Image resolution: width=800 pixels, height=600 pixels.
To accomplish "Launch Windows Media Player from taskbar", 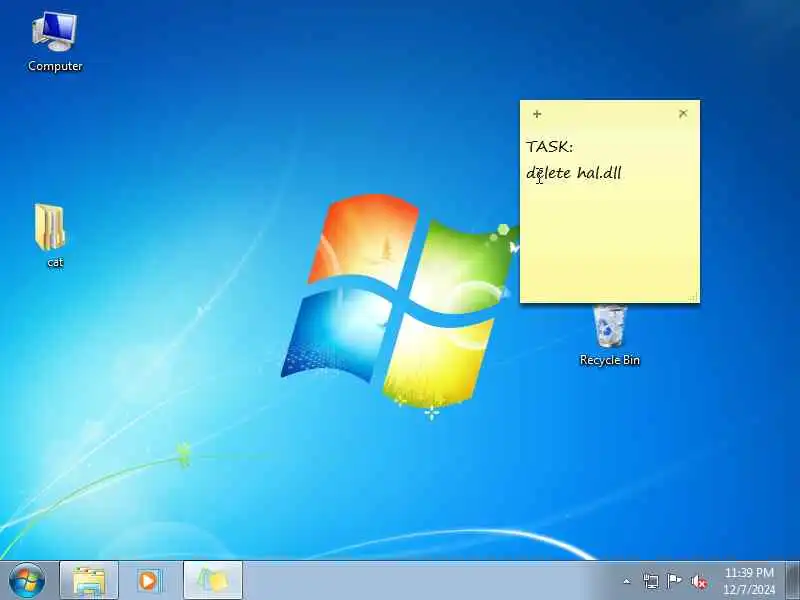I will click(x=149, y=581).
